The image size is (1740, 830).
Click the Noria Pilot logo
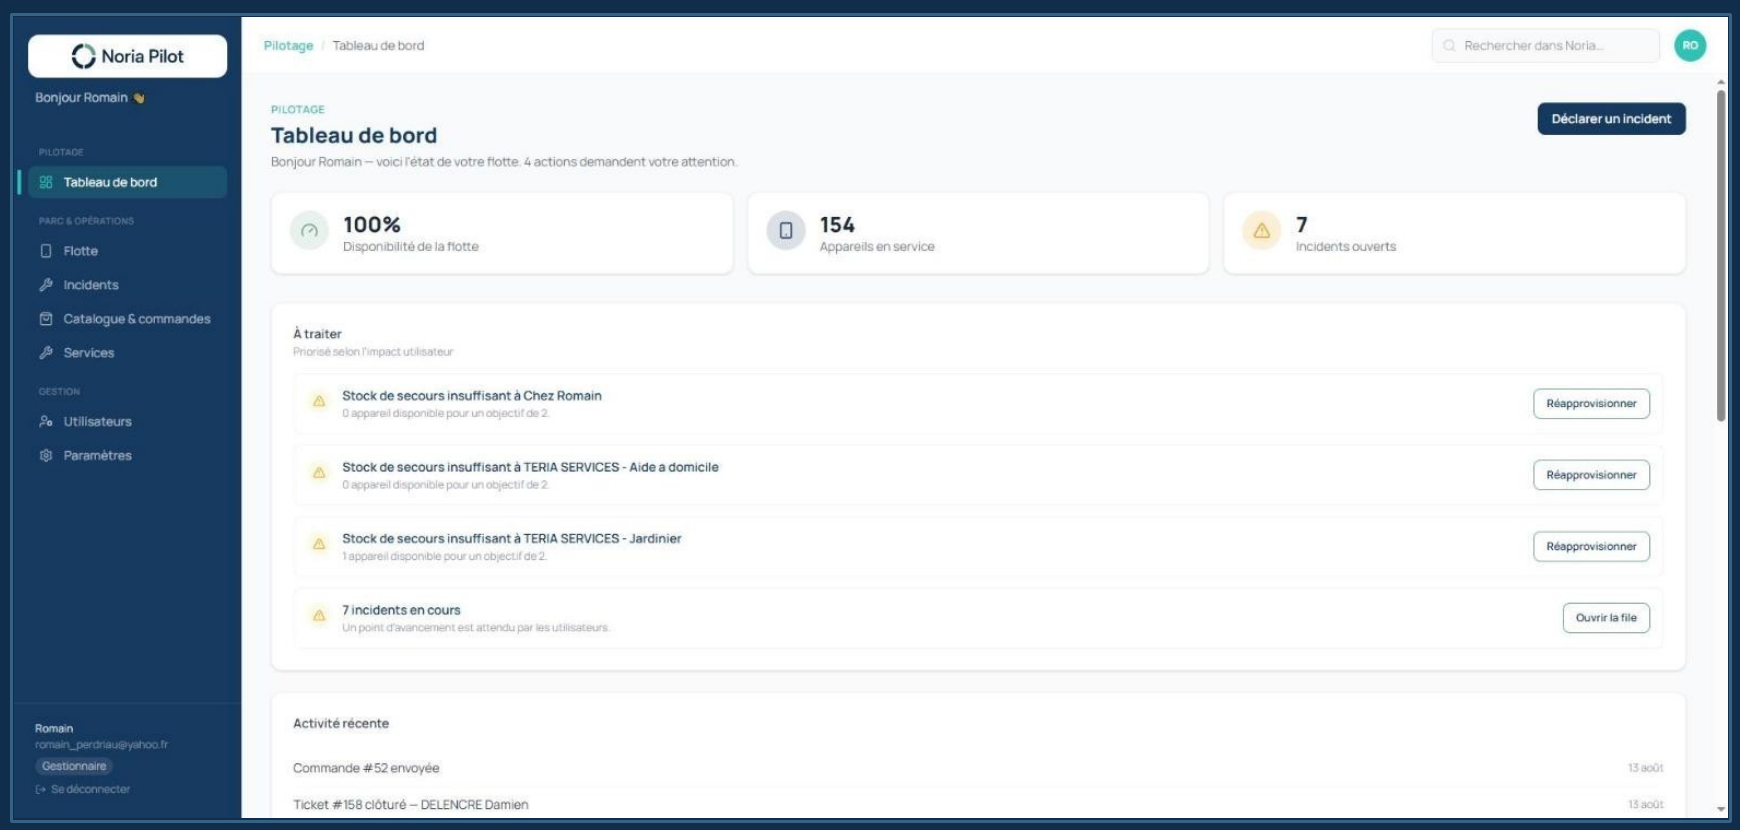[x=127, y=56]
